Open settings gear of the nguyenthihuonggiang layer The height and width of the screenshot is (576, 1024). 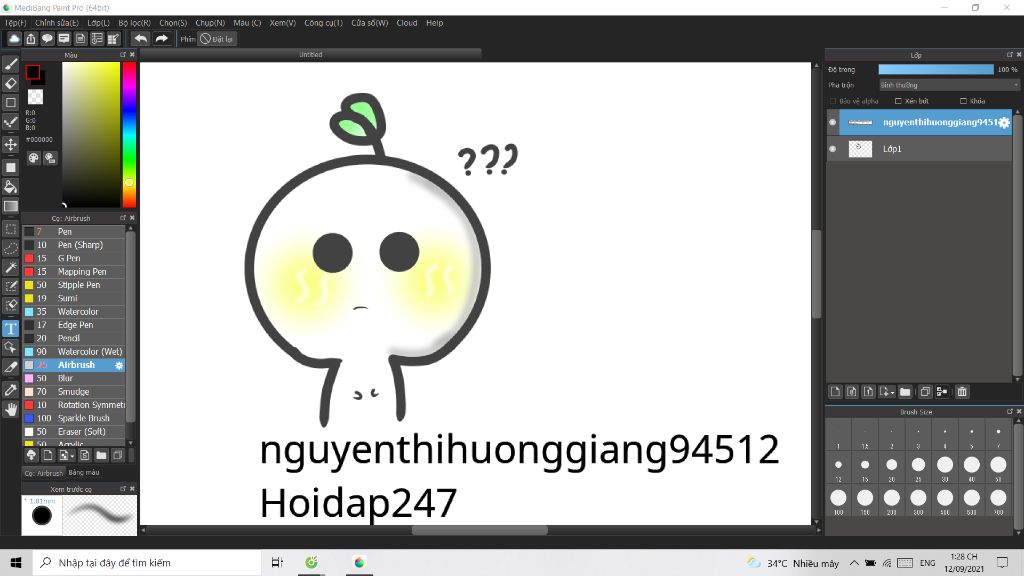1004,122
